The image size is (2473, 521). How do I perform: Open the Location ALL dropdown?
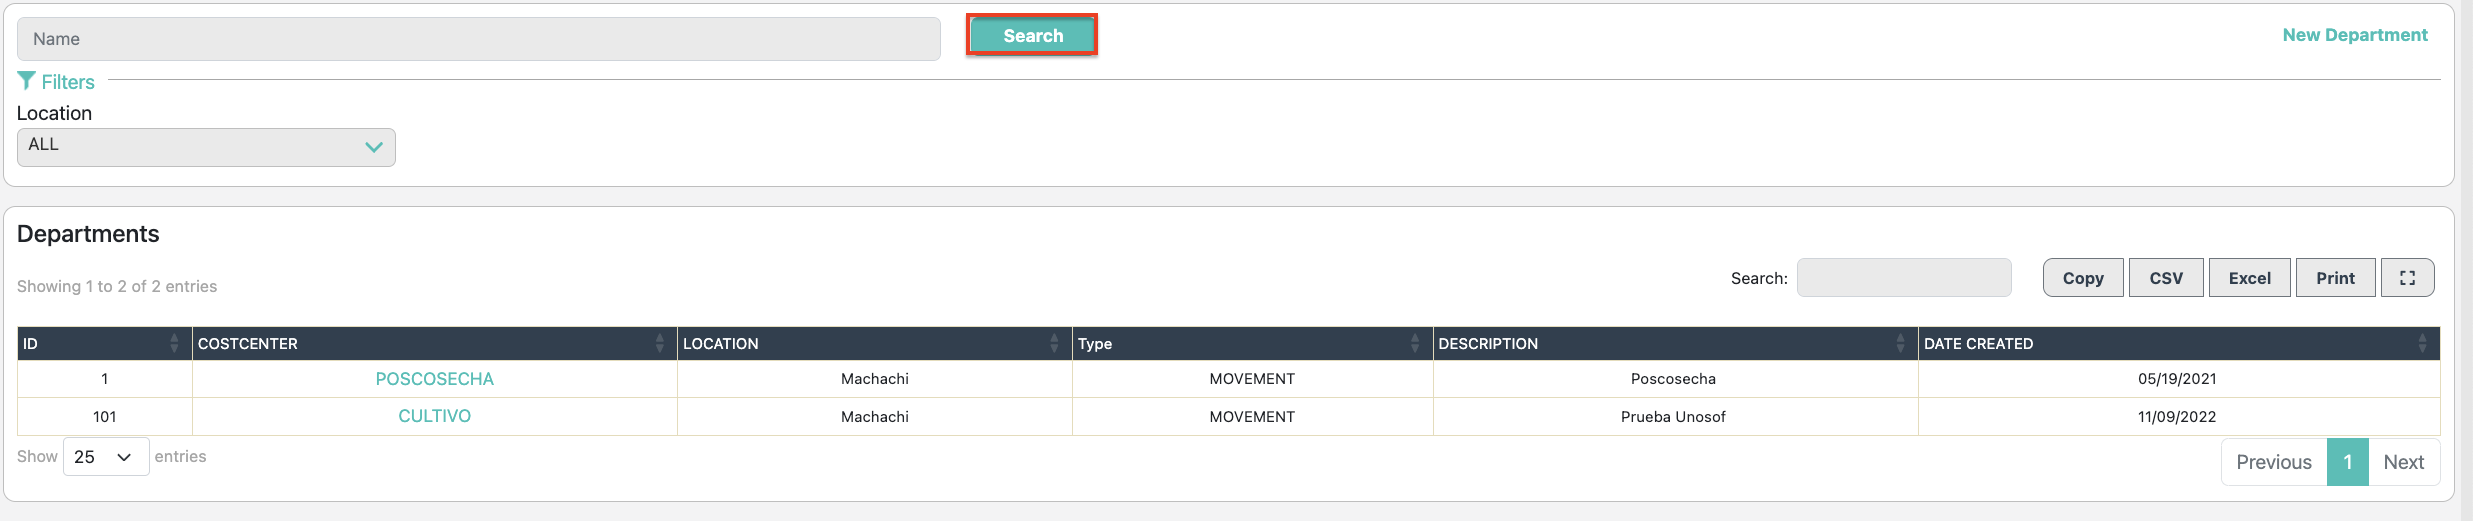click(x=206, y=147)
